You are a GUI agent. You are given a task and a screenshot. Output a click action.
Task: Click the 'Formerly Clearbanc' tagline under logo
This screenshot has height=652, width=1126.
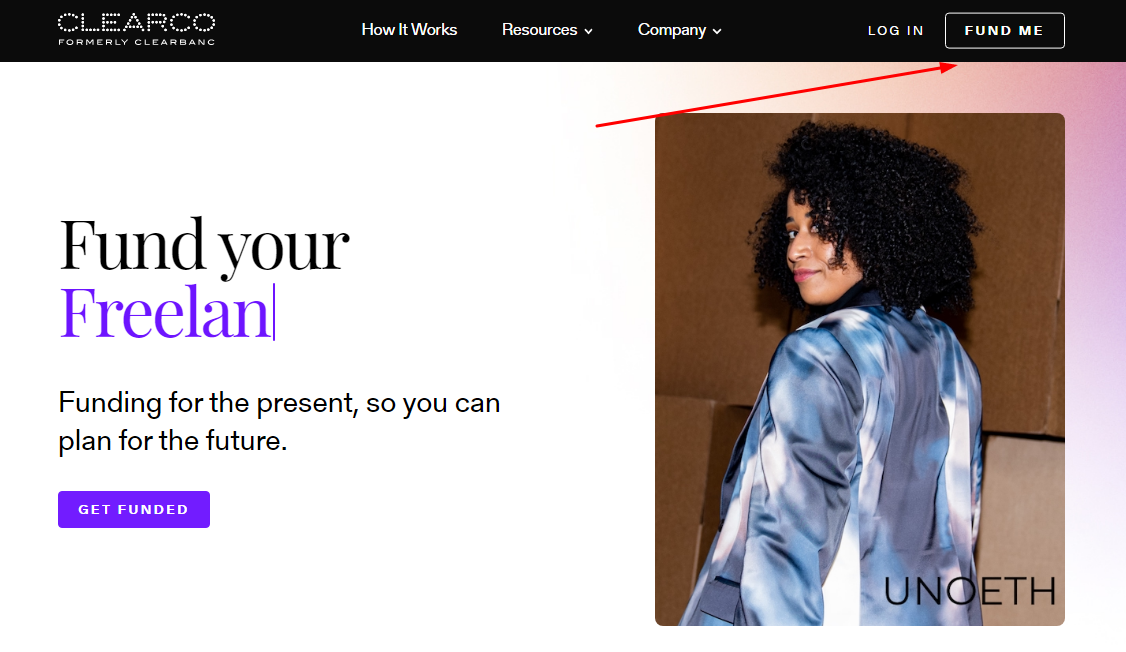point(136,42)
